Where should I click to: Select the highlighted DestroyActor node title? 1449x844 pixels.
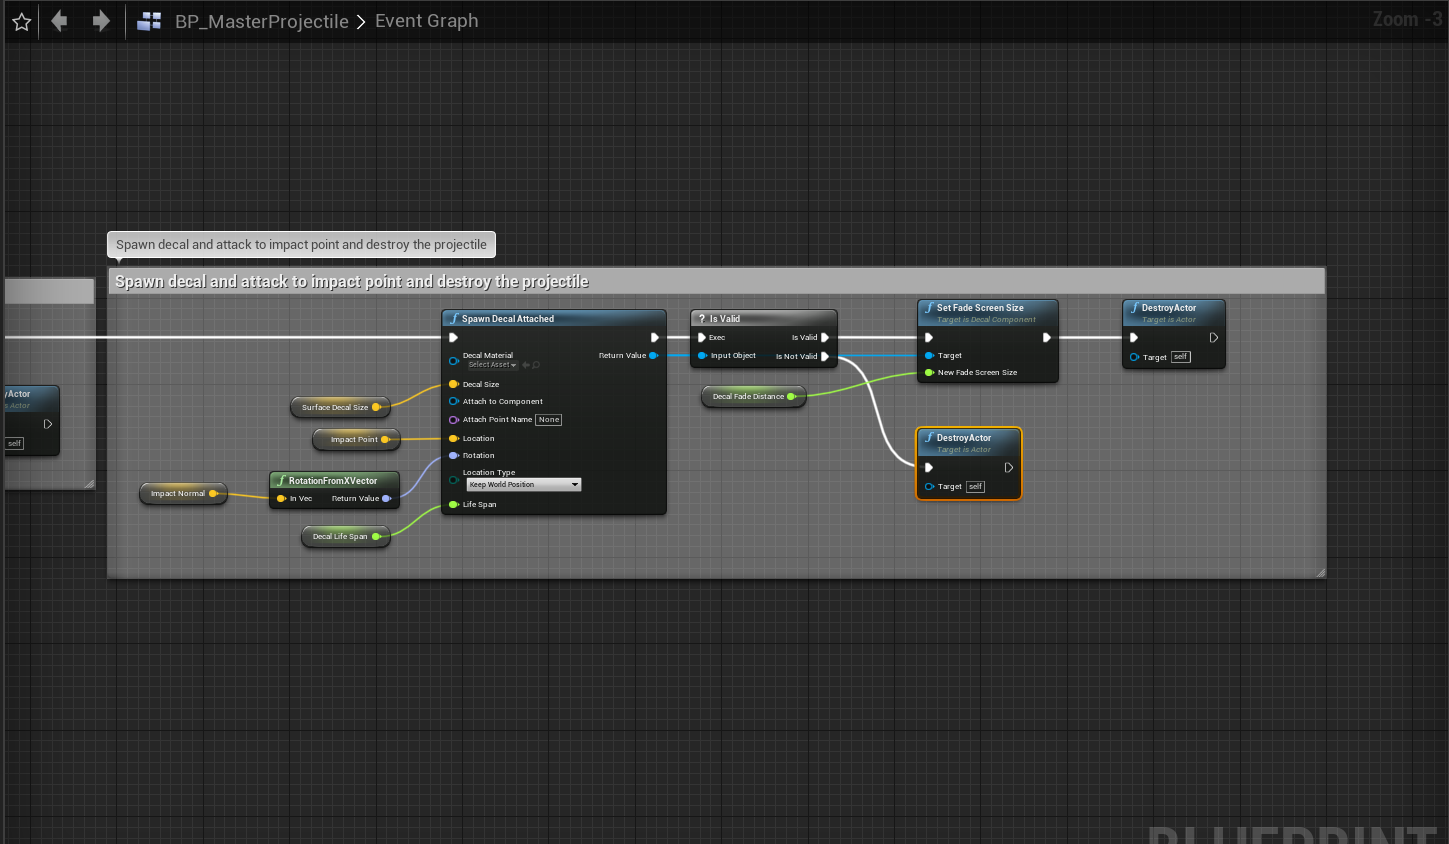click(x=964, y=438)
